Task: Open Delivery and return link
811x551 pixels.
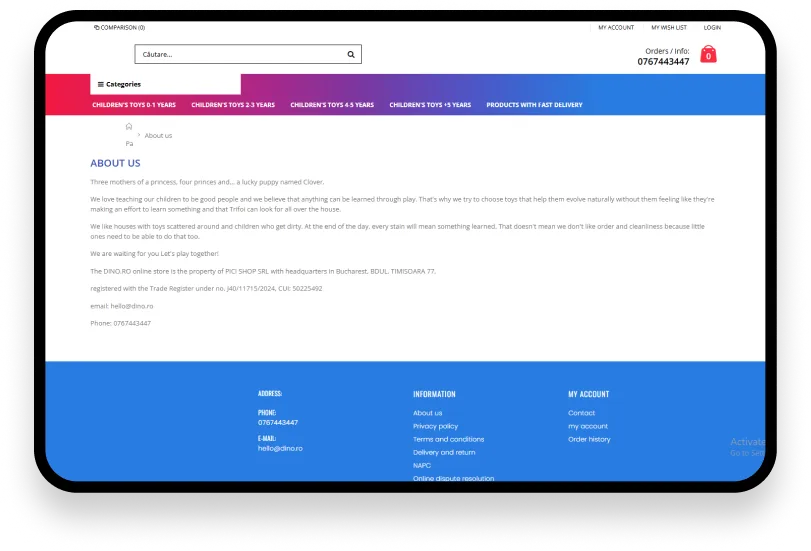Action: [444, 452]
